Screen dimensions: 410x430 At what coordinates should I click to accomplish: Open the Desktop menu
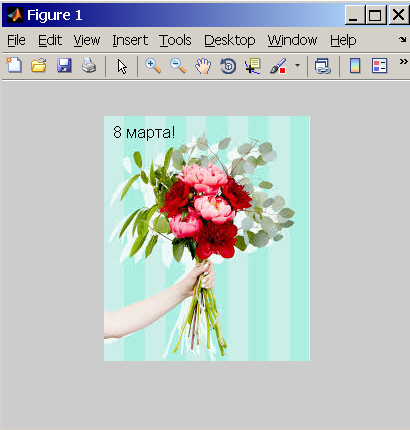pos(230,40)
